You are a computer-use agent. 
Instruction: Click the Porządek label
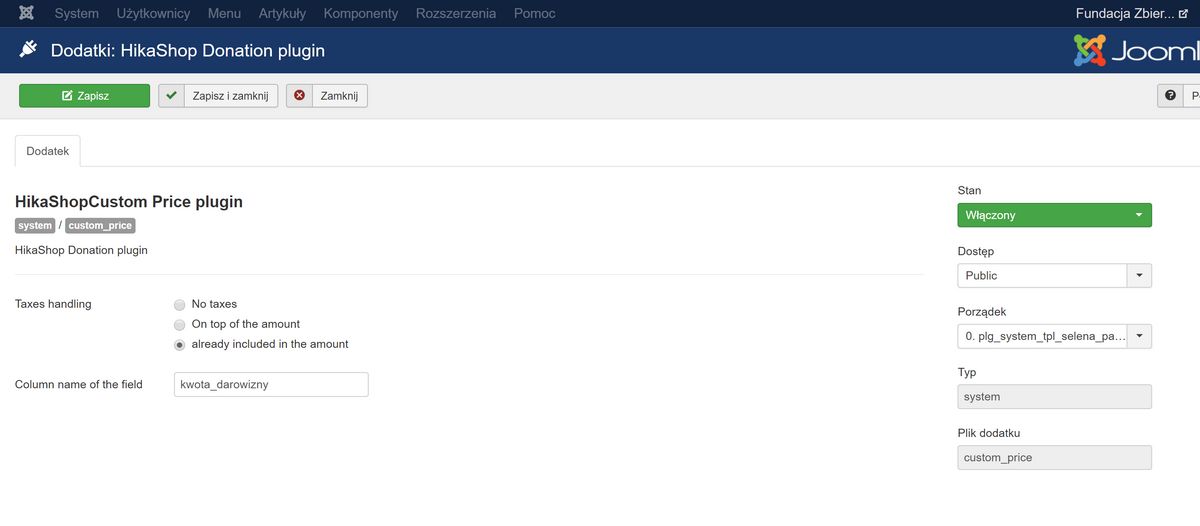click(981, 312)
